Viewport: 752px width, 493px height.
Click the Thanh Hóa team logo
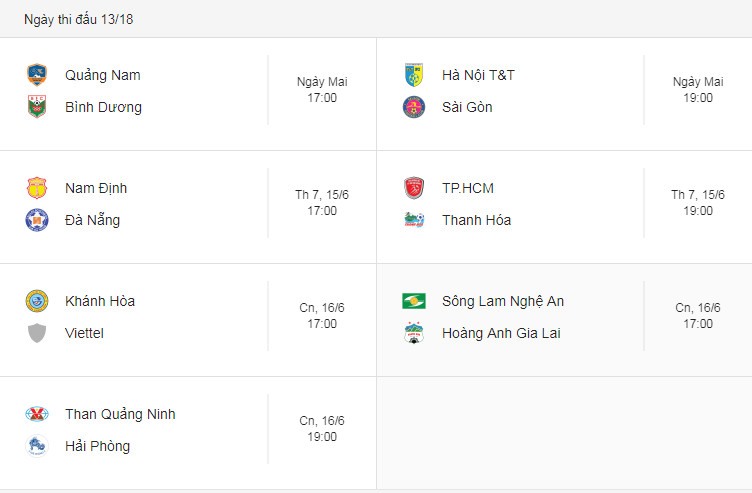click(413, 220)
